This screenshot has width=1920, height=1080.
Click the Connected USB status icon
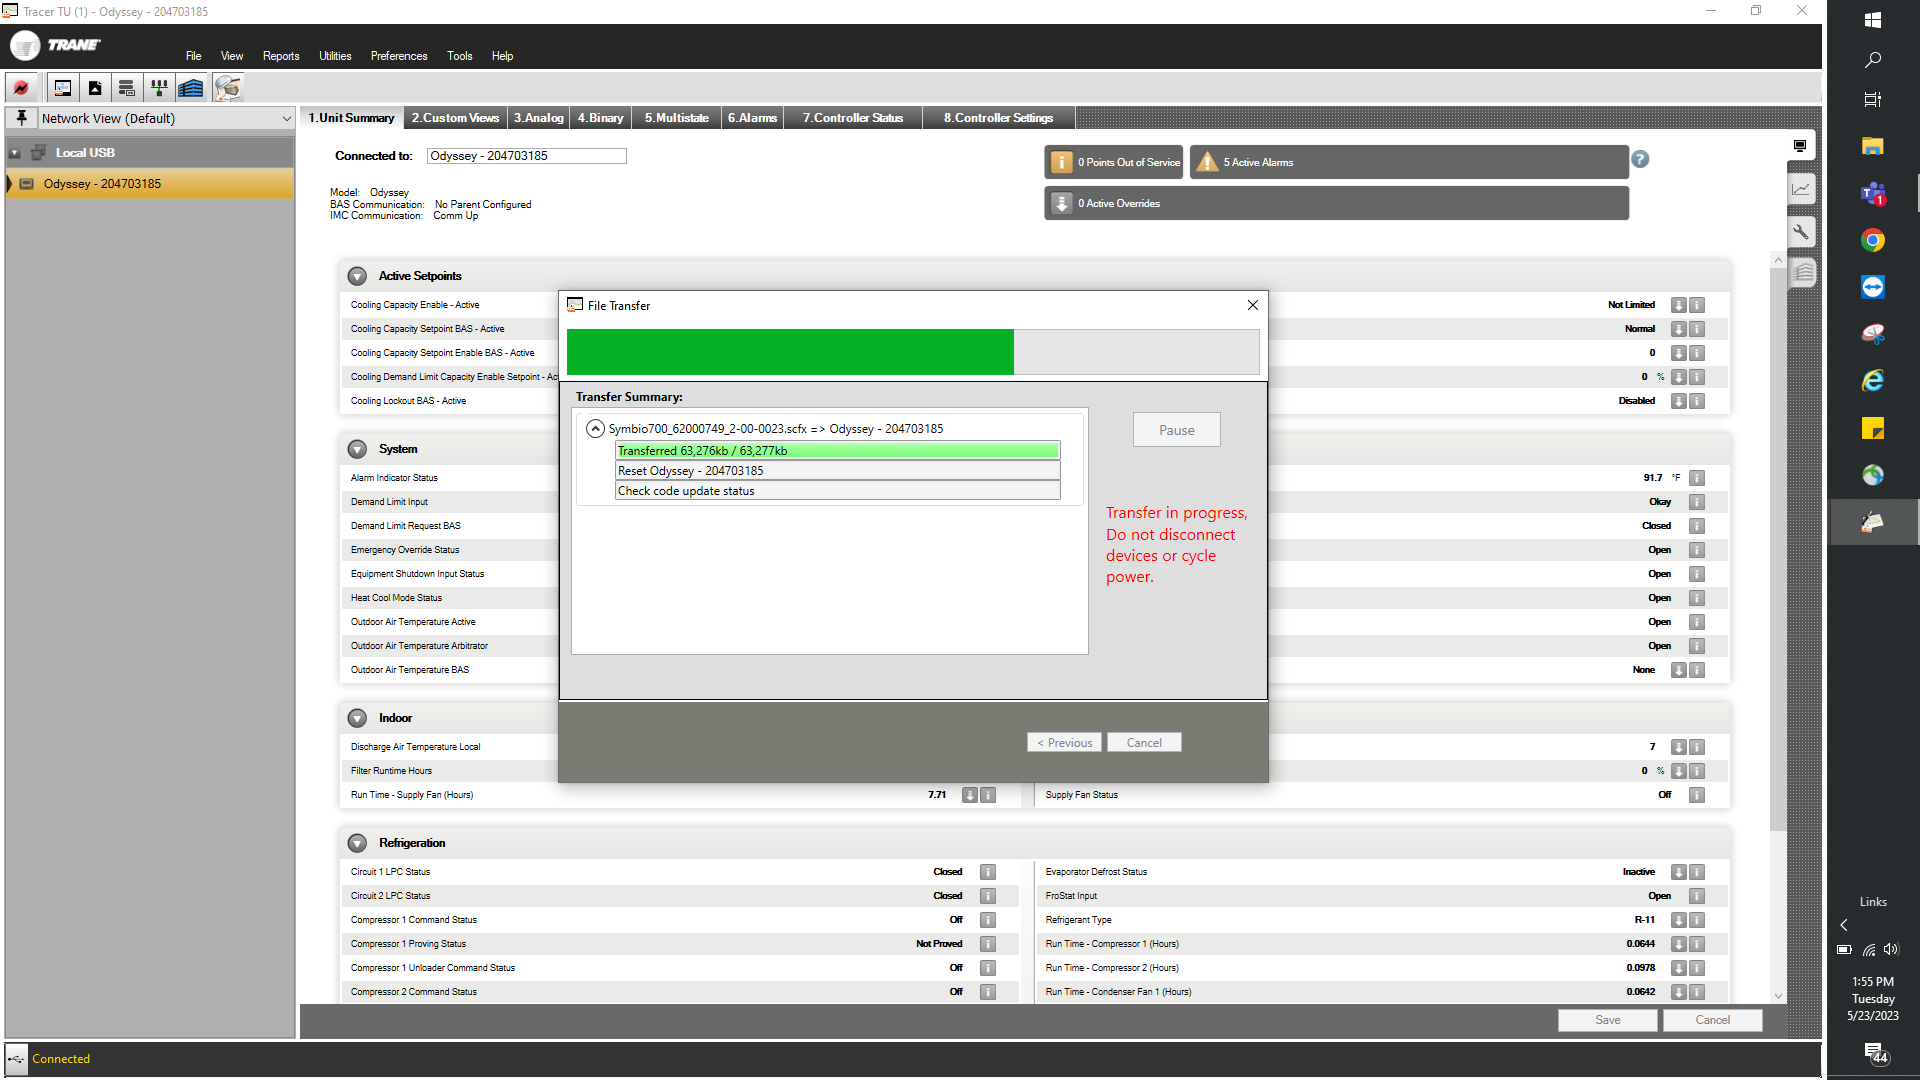(17, 1059)
